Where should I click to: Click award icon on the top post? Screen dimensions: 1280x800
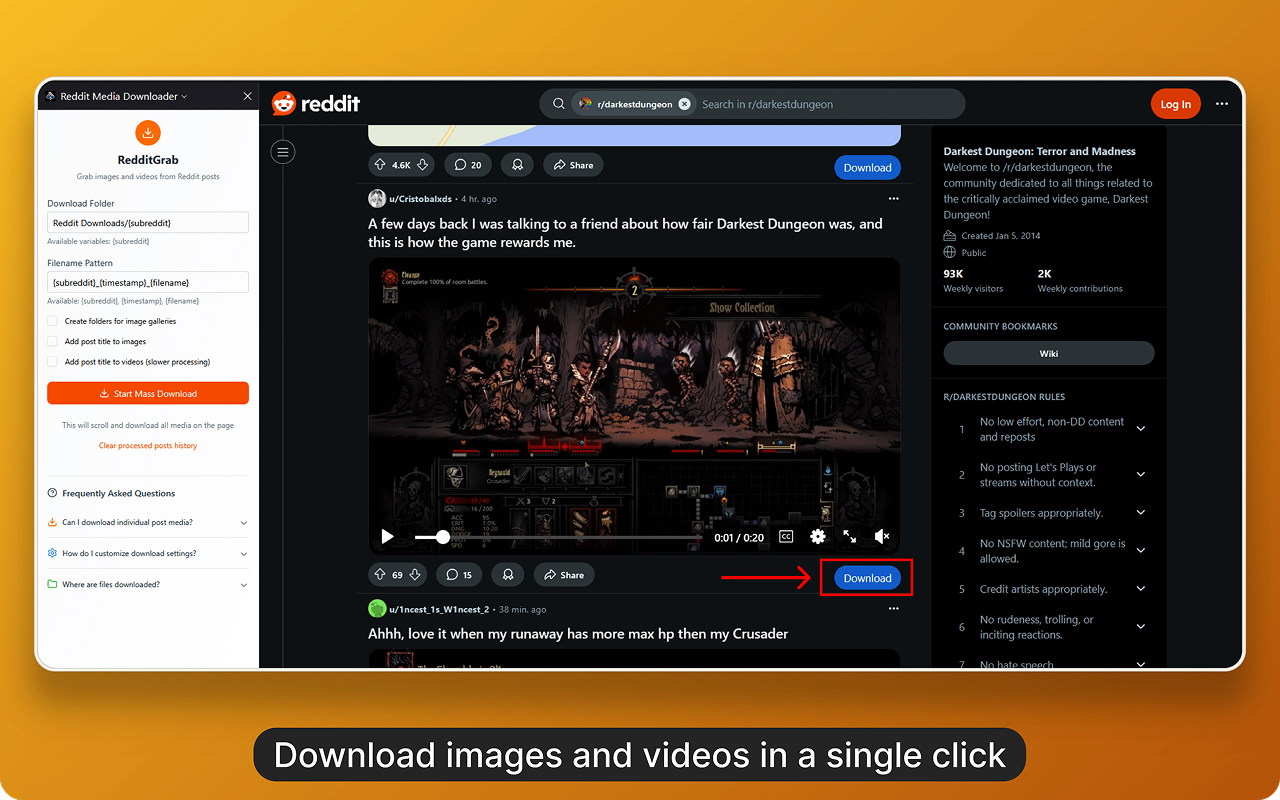516,165
